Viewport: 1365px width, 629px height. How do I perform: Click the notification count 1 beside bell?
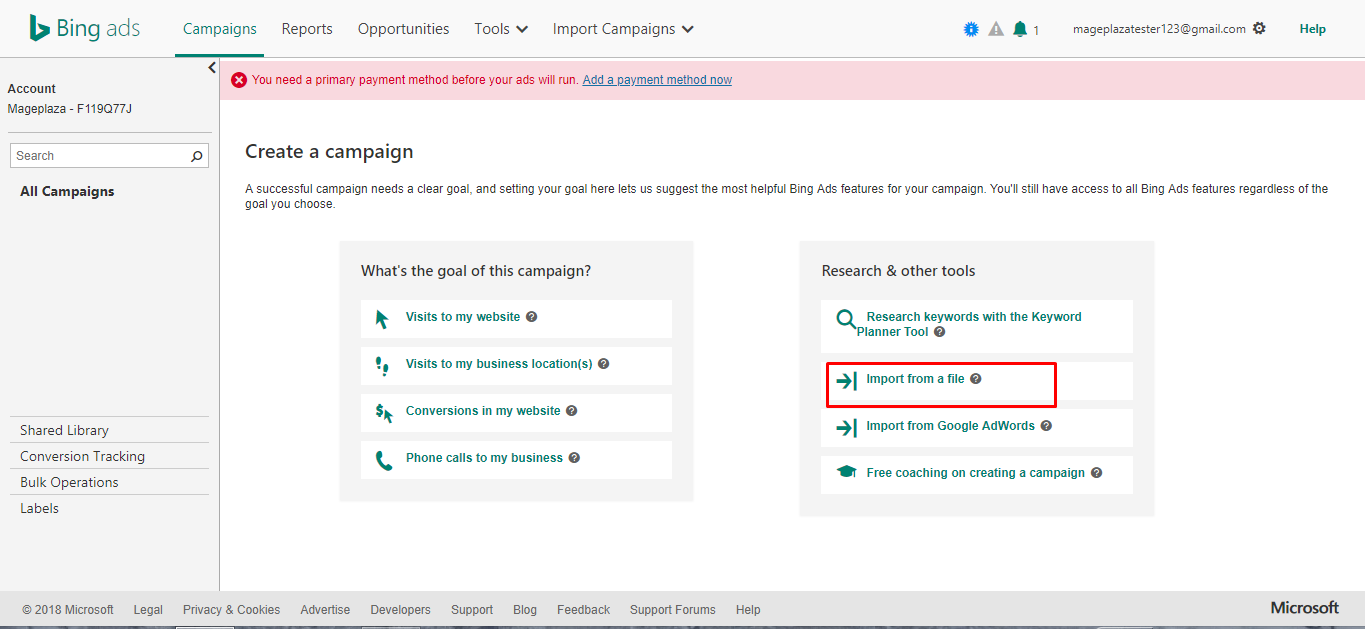(1036, 31)
